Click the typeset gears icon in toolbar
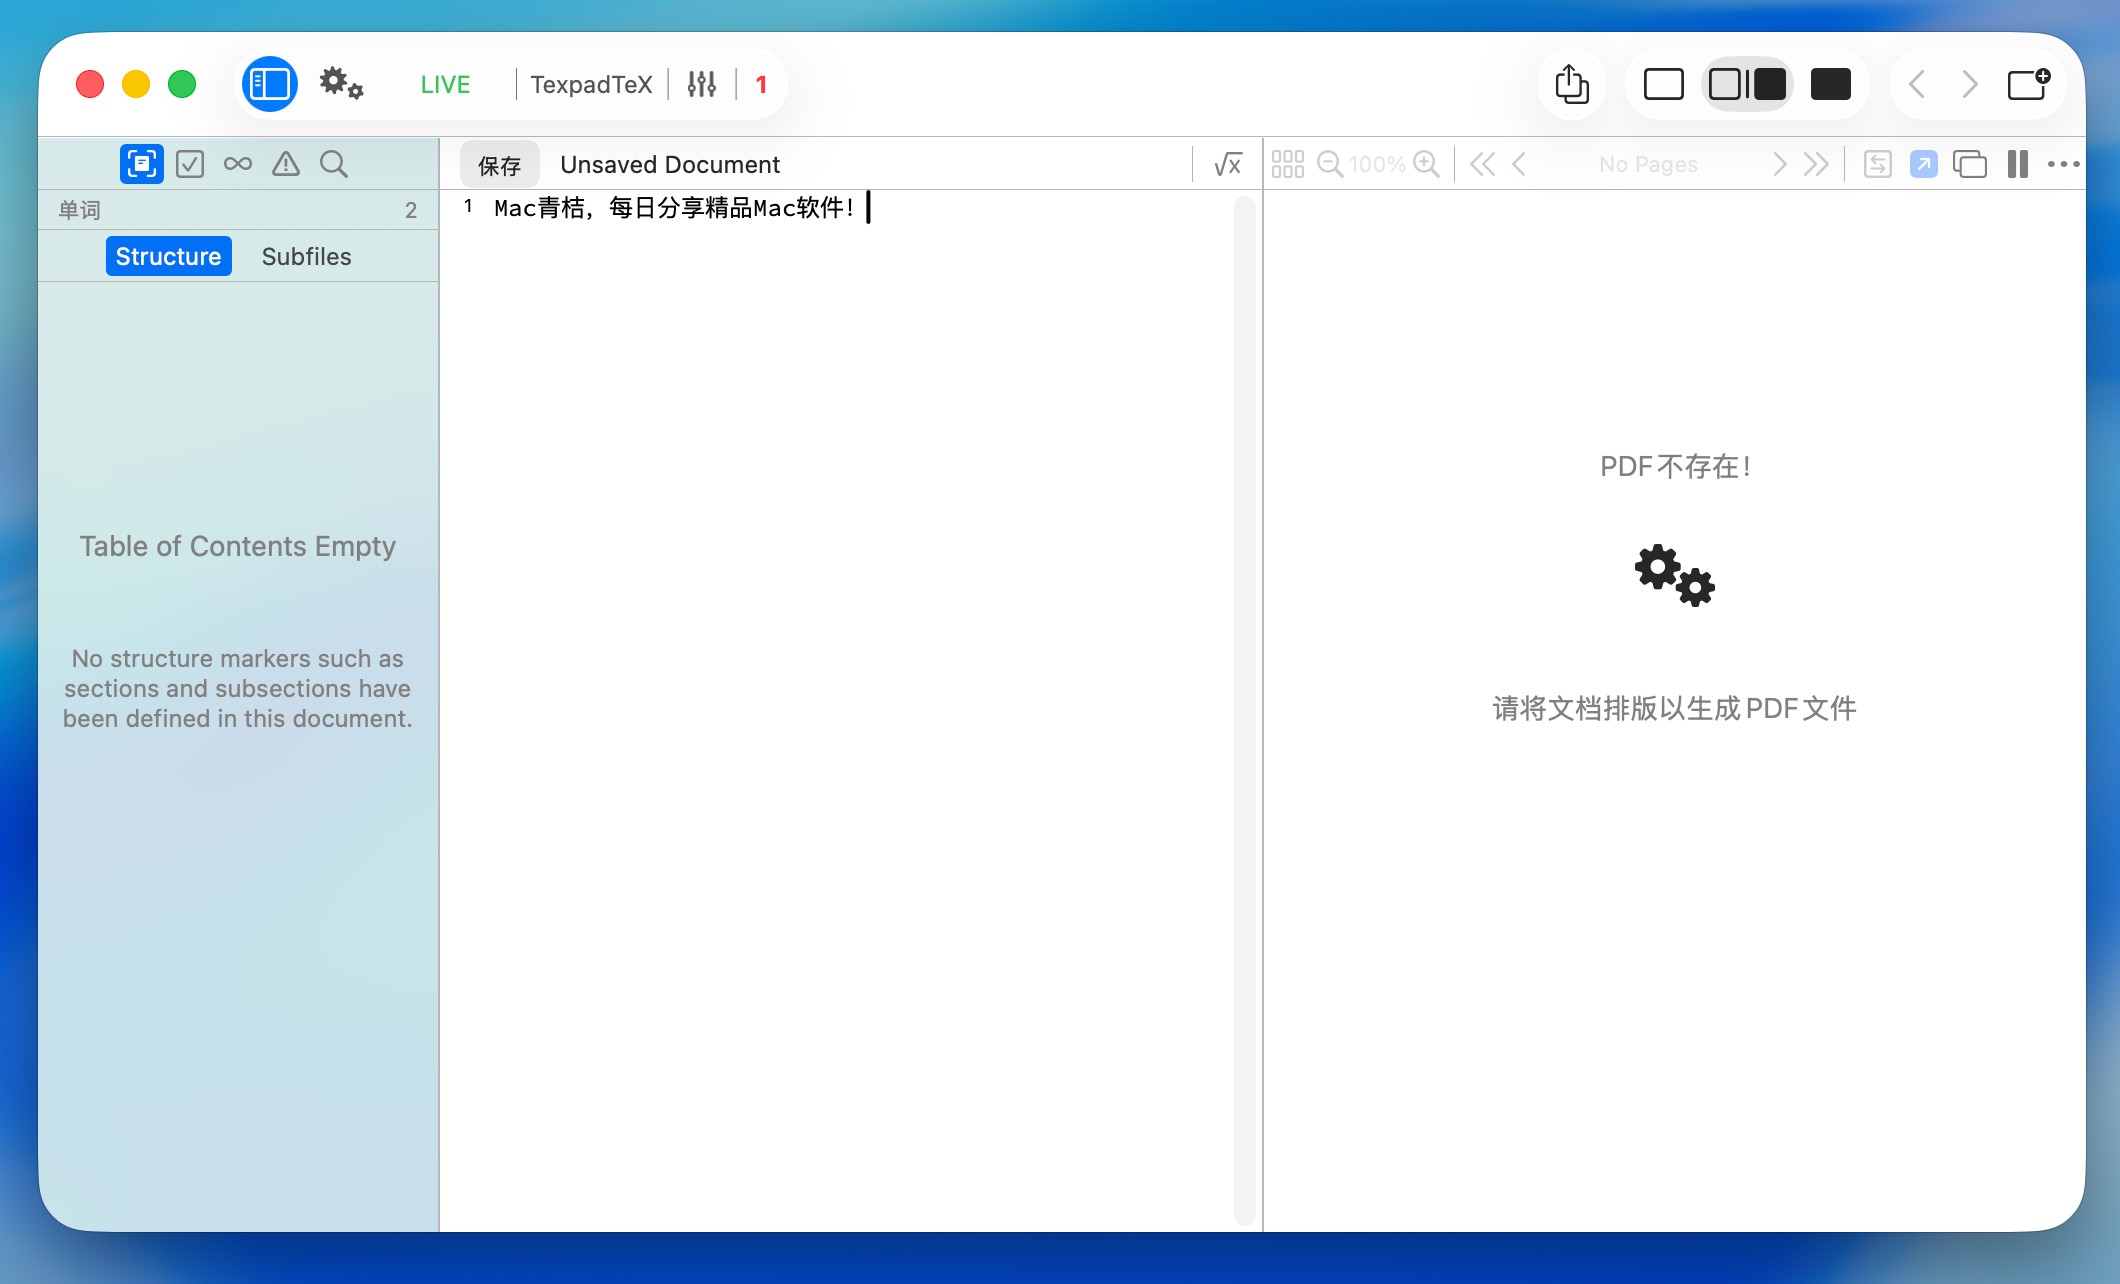The height and width of the screenshot is (1284, 2120). [x=341, y=84]
